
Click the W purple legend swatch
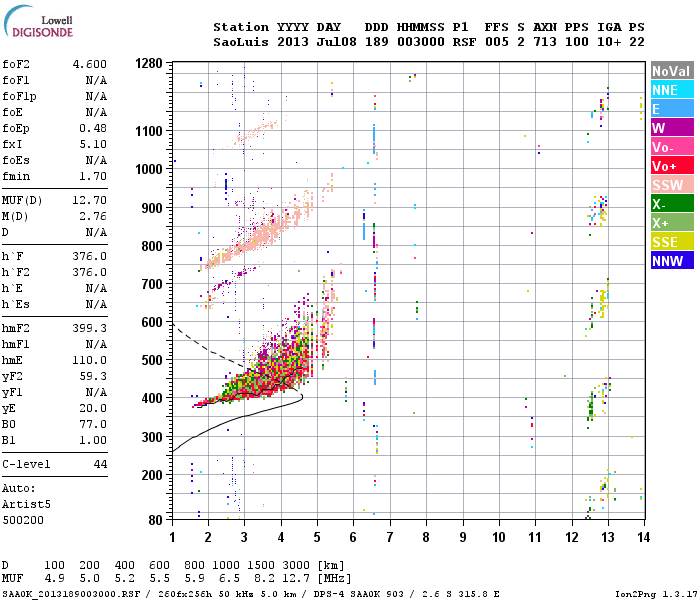point(672,128)
